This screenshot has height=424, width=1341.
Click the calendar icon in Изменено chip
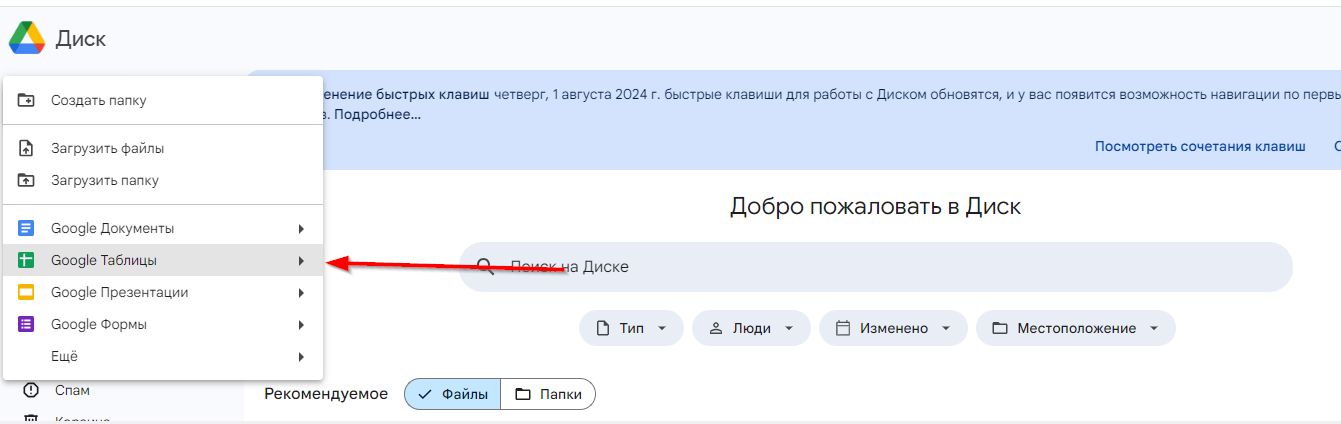[843, 328]
